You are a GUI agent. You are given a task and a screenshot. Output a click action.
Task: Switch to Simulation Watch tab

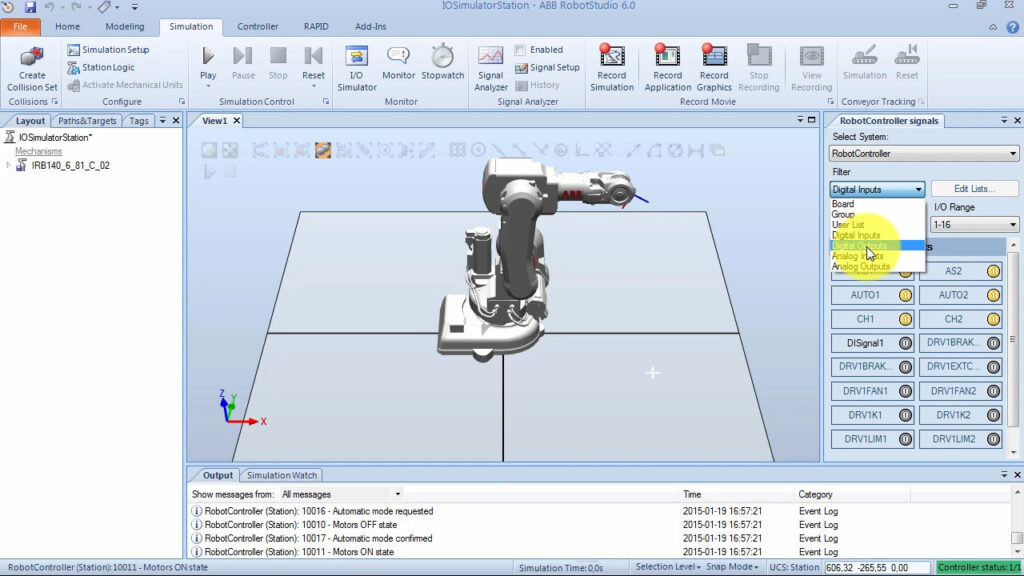pos(281,475)
